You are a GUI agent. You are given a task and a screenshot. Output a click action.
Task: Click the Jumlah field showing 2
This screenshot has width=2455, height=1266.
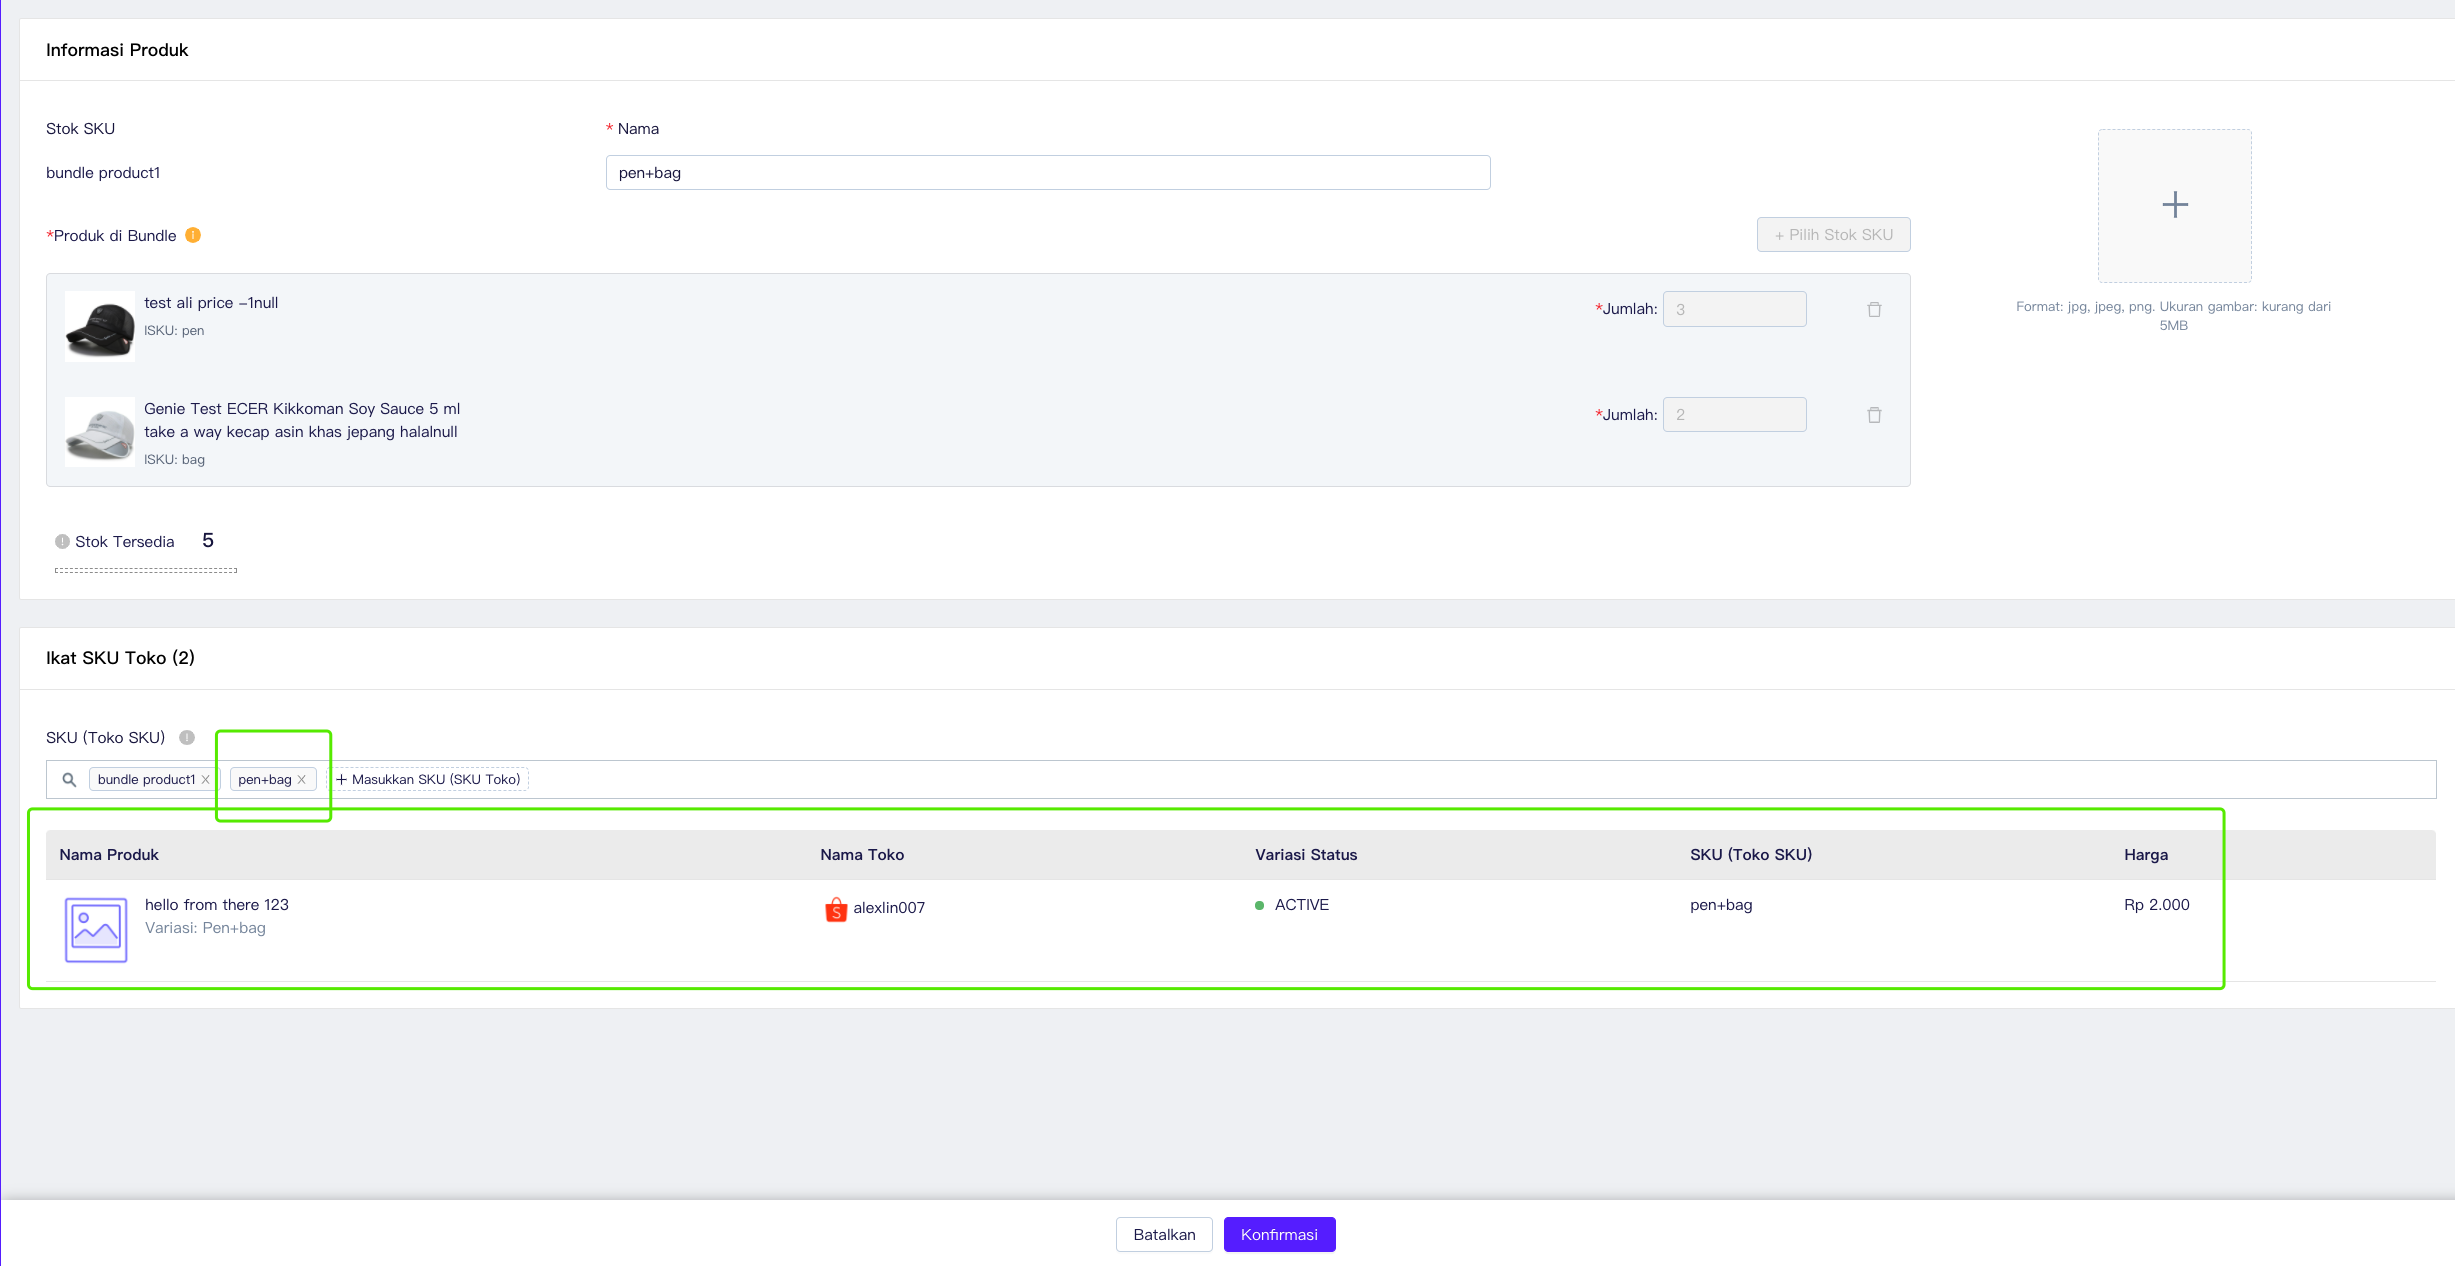(x=1734, y=415)
